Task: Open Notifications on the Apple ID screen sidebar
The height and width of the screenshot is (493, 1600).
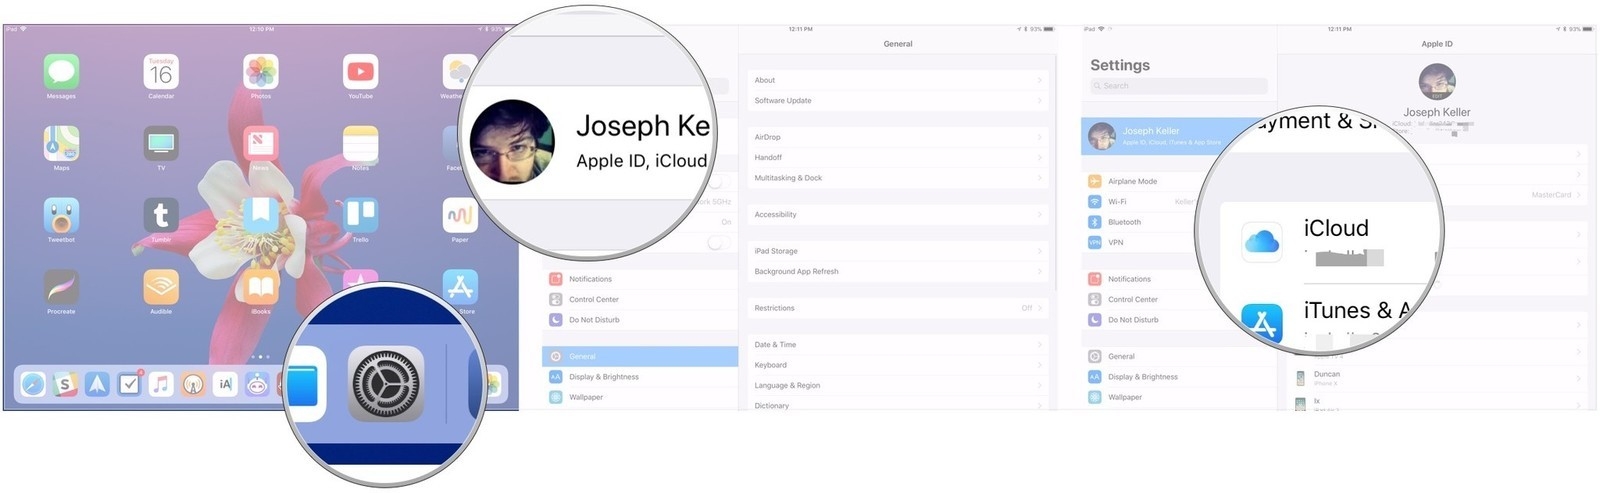Action: (1179, 279)
